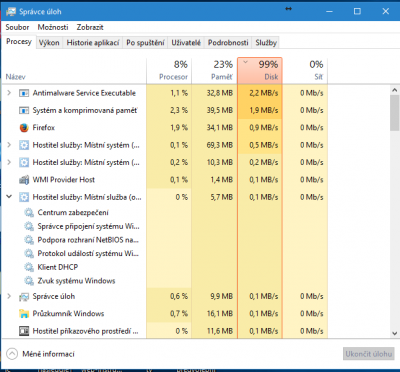Select the Průzkumník Windows folder icon
Screen dimensions: 400x372
pos(24,314)
